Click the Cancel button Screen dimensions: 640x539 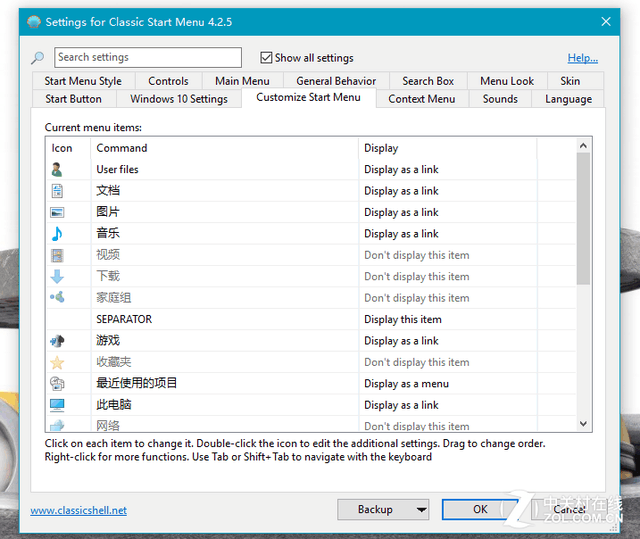[x=569, y=509]
